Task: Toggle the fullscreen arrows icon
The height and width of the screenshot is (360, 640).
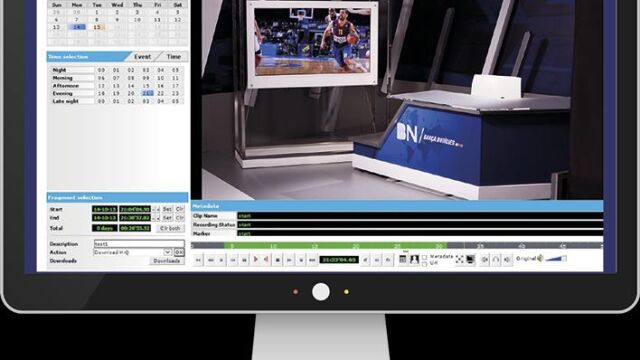Action: (x=460, y=259)
